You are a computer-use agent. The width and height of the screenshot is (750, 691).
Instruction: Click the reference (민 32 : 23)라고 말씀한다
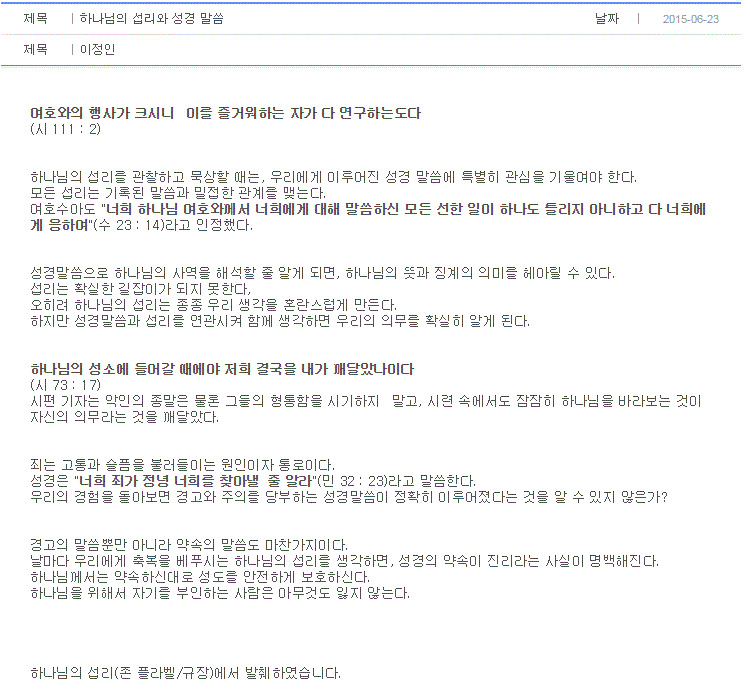click(397, 481)
